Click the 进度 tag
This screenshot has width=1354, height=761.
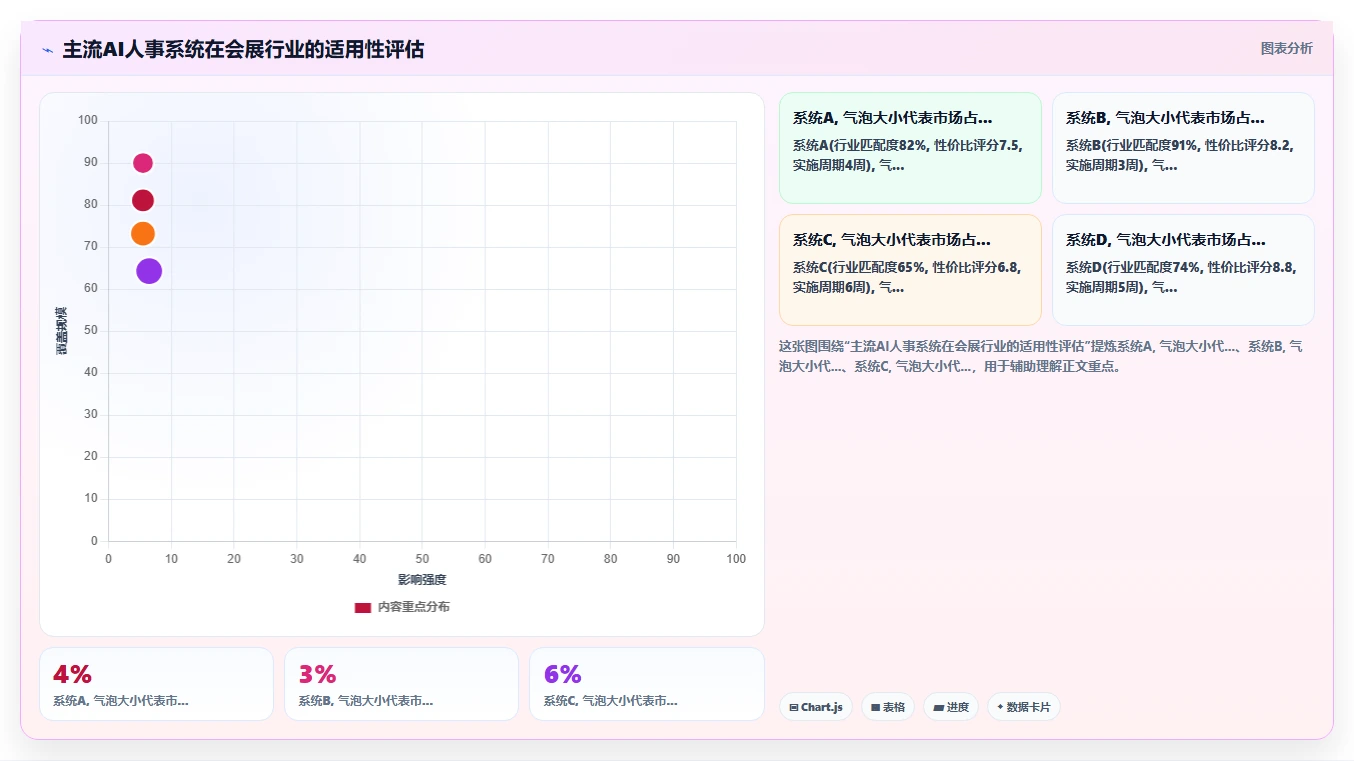951,707
